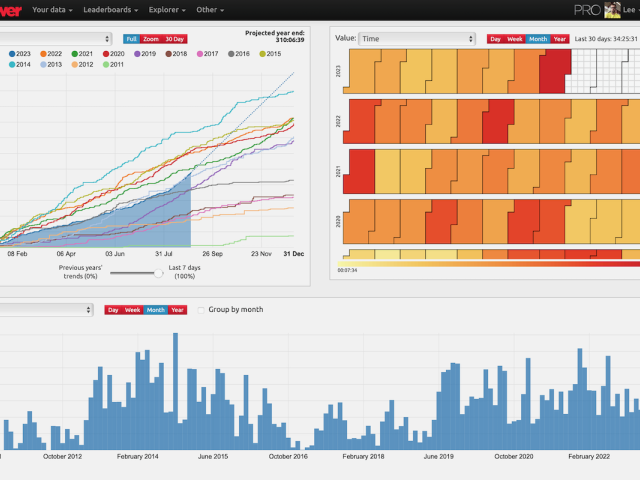Click the dark red 2023 heatmap month cell
The height and width of the screenshot is (480, 640).
(x=551, y=70)
